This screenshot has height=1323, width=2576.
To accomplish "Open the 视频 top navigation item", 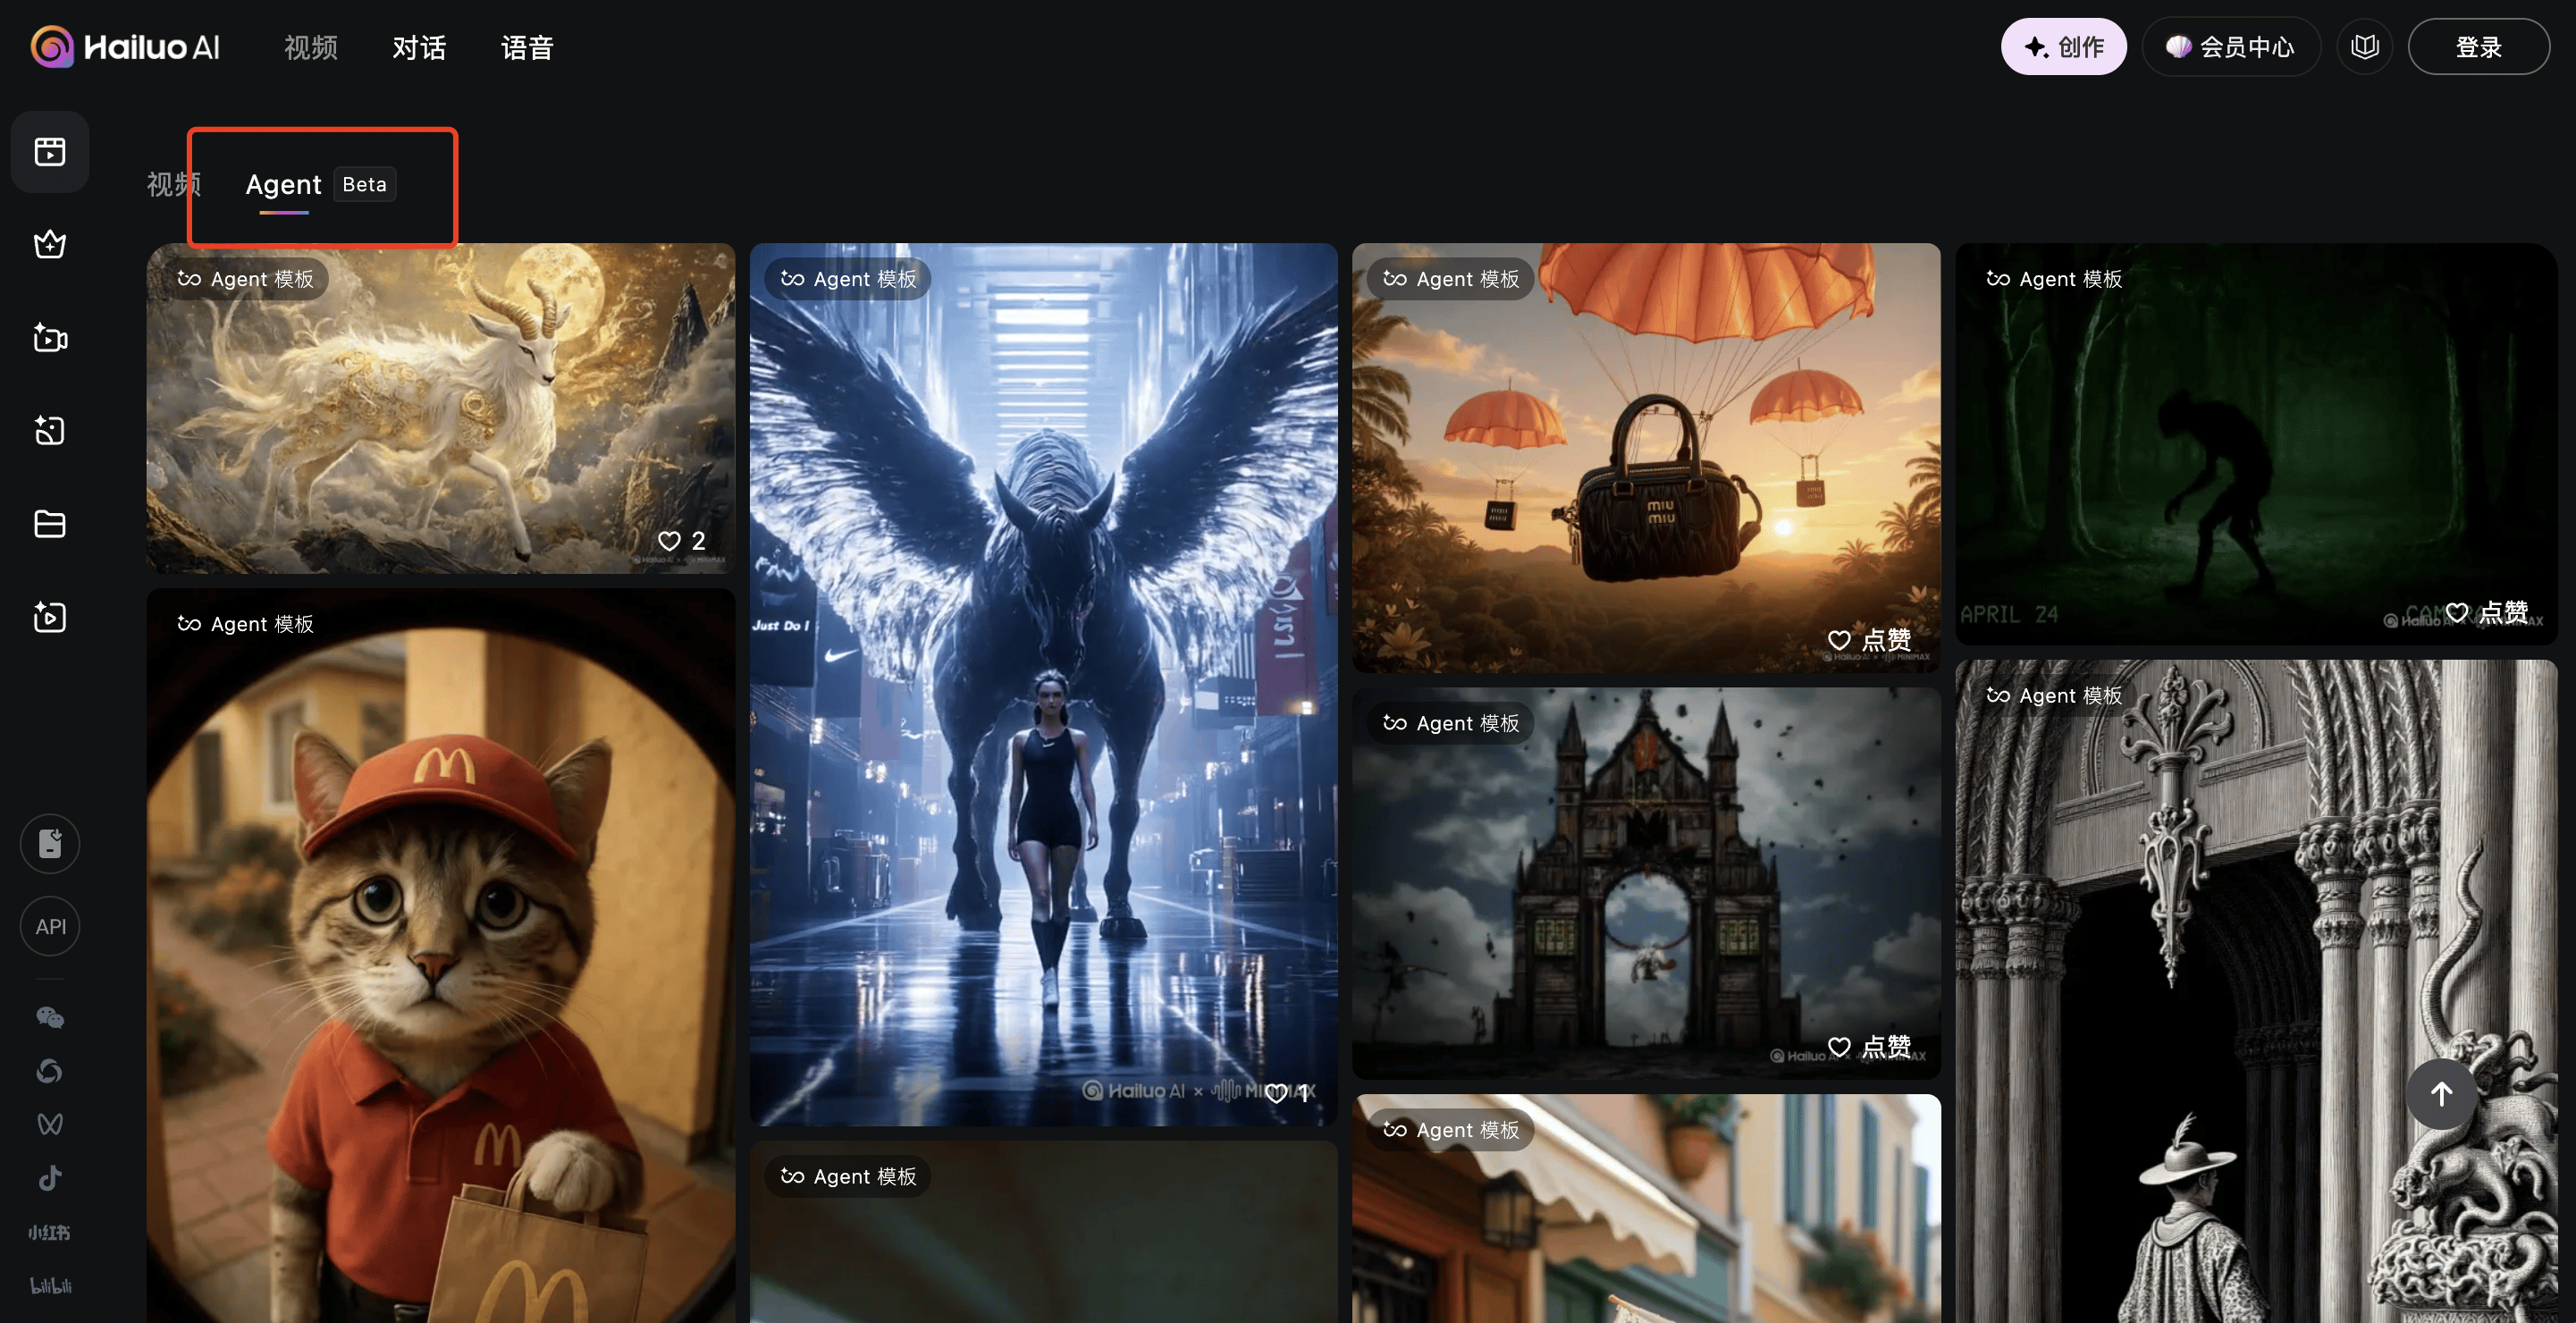I will (x=310, y=47).
